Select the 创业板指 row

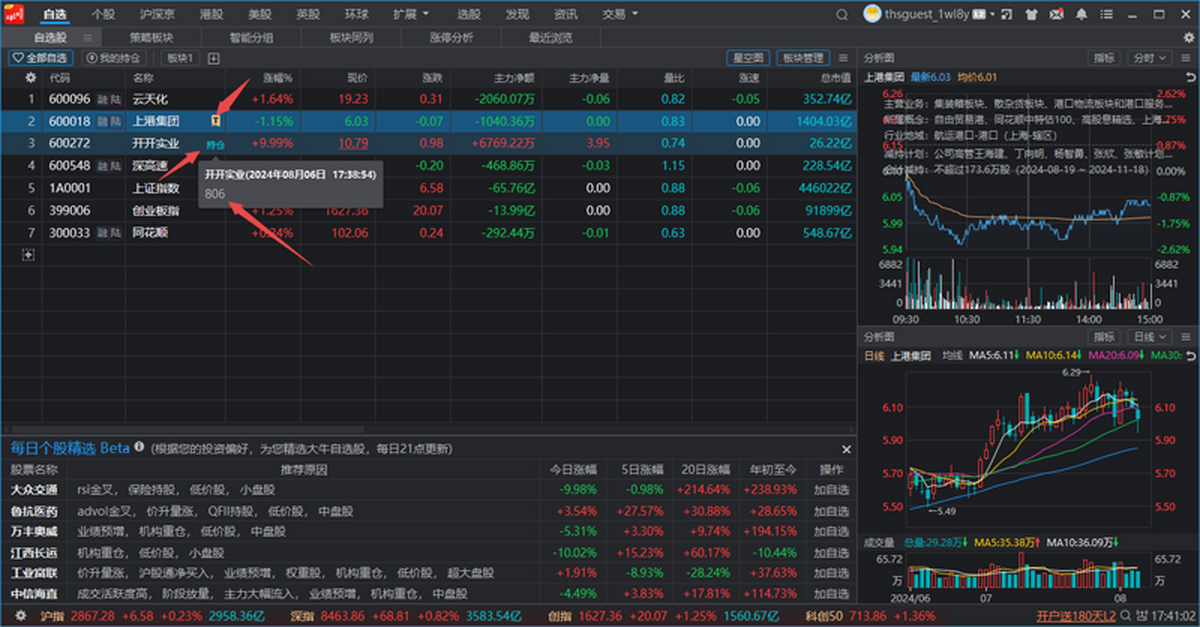click(428, 210)
